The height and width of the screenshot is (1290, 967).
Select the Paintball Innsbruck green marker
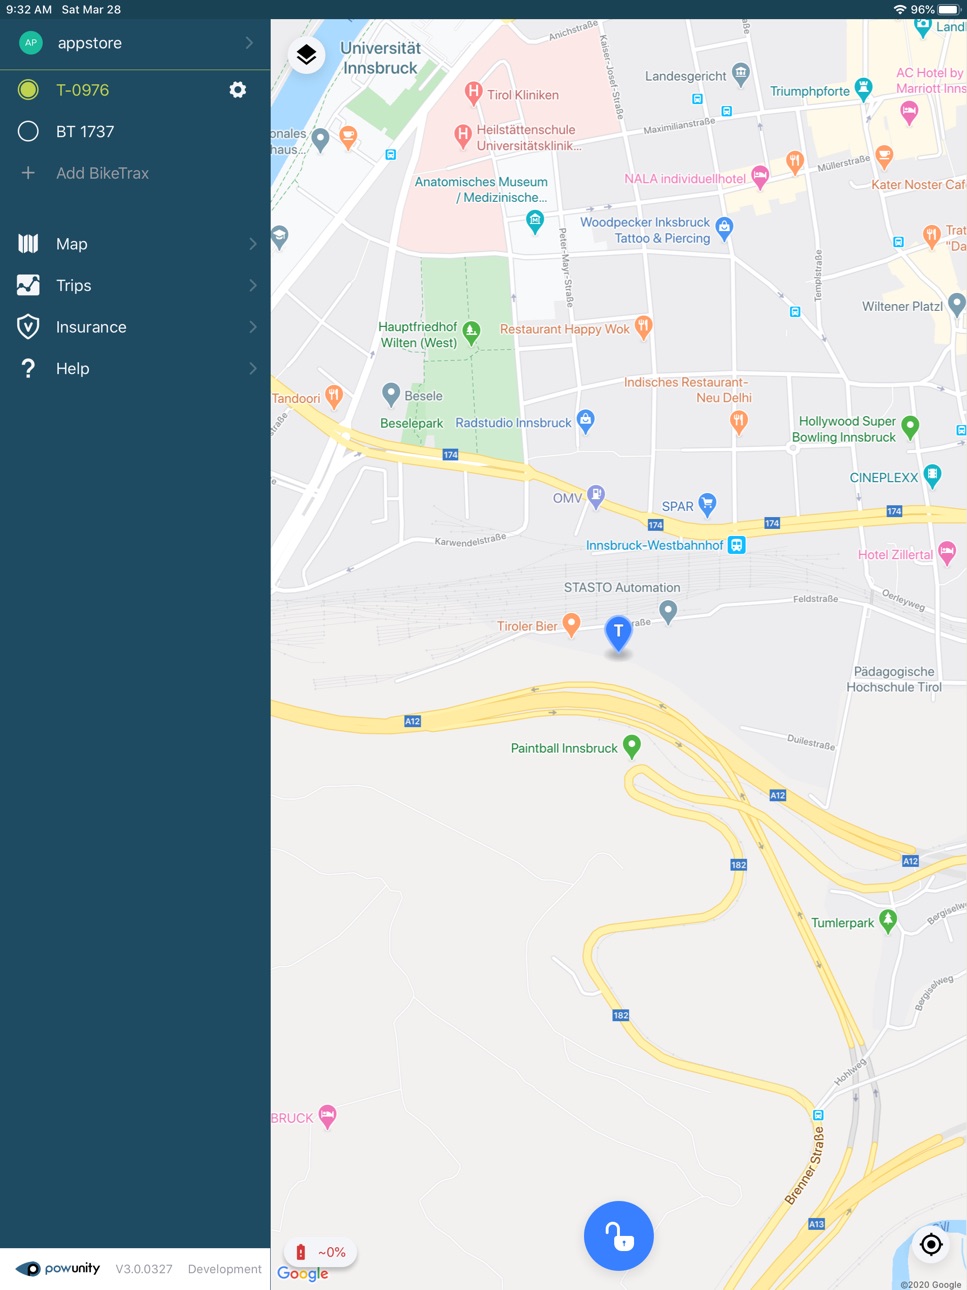point(632,746)
